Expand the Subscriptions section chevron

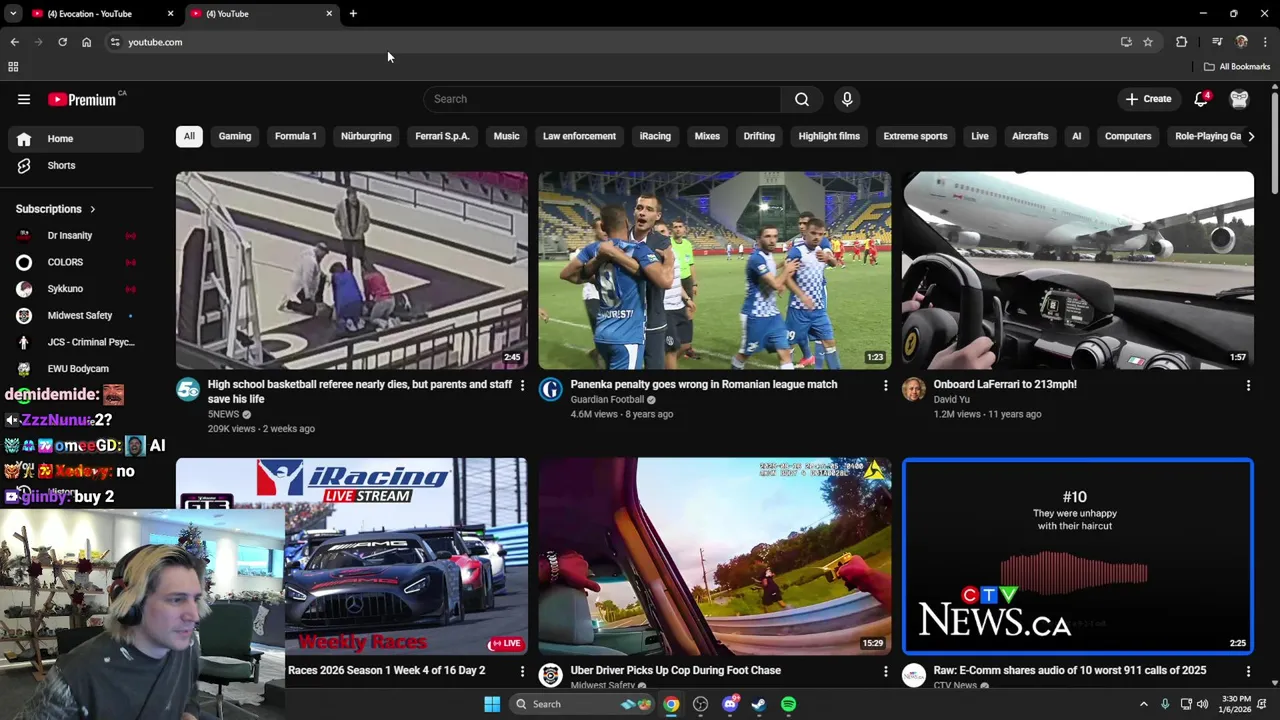(92, 209)
